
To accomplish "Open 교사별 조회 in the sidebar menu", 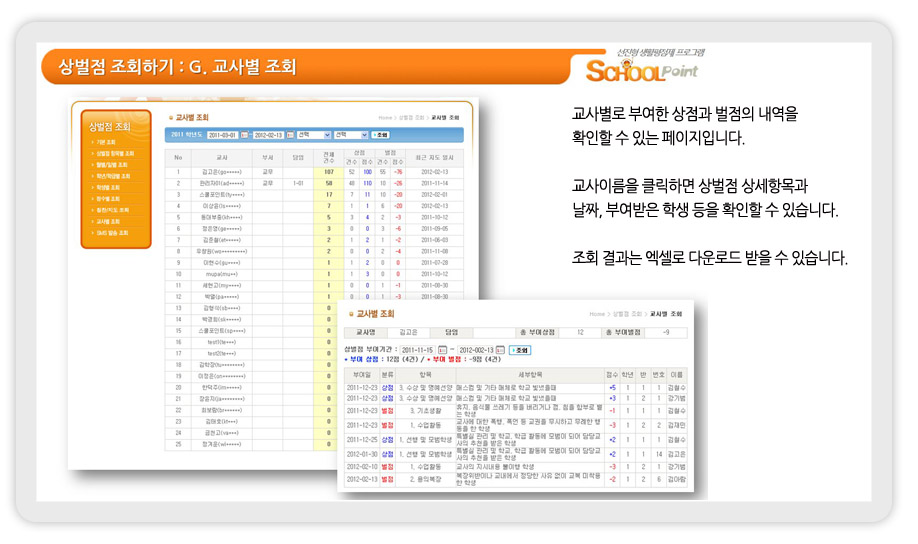I will click(107, 221).
